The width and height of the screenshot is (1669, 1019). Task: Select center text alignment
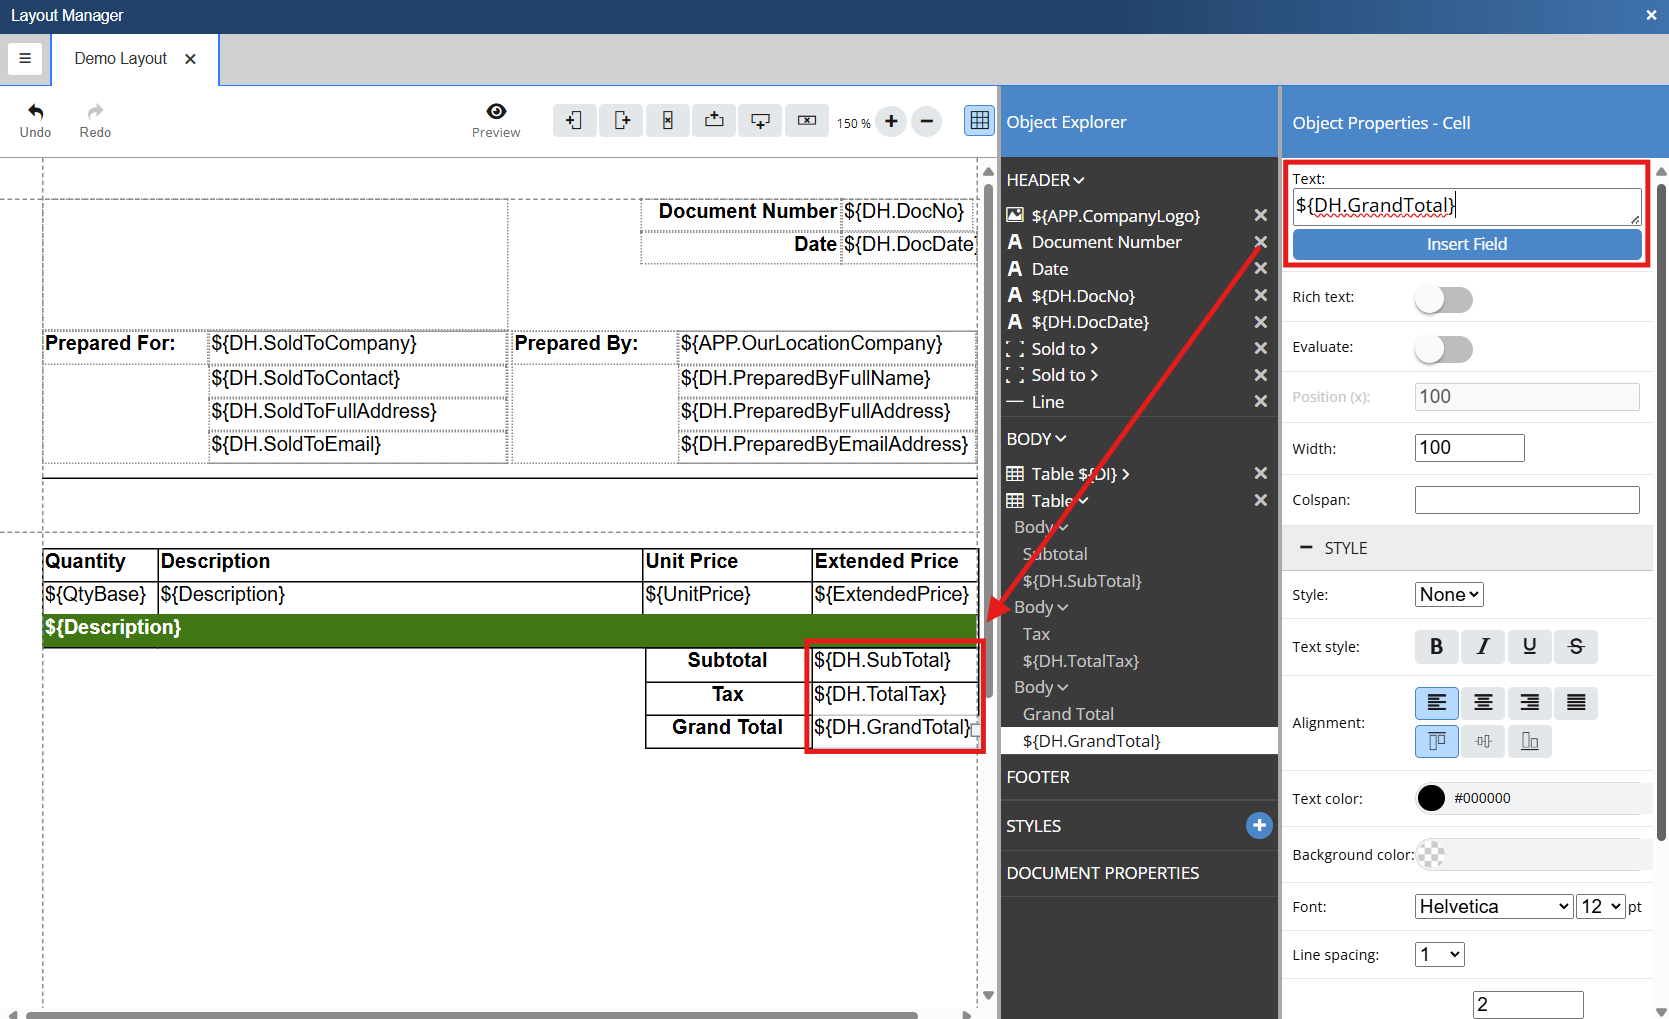[x=1483, y=703]
